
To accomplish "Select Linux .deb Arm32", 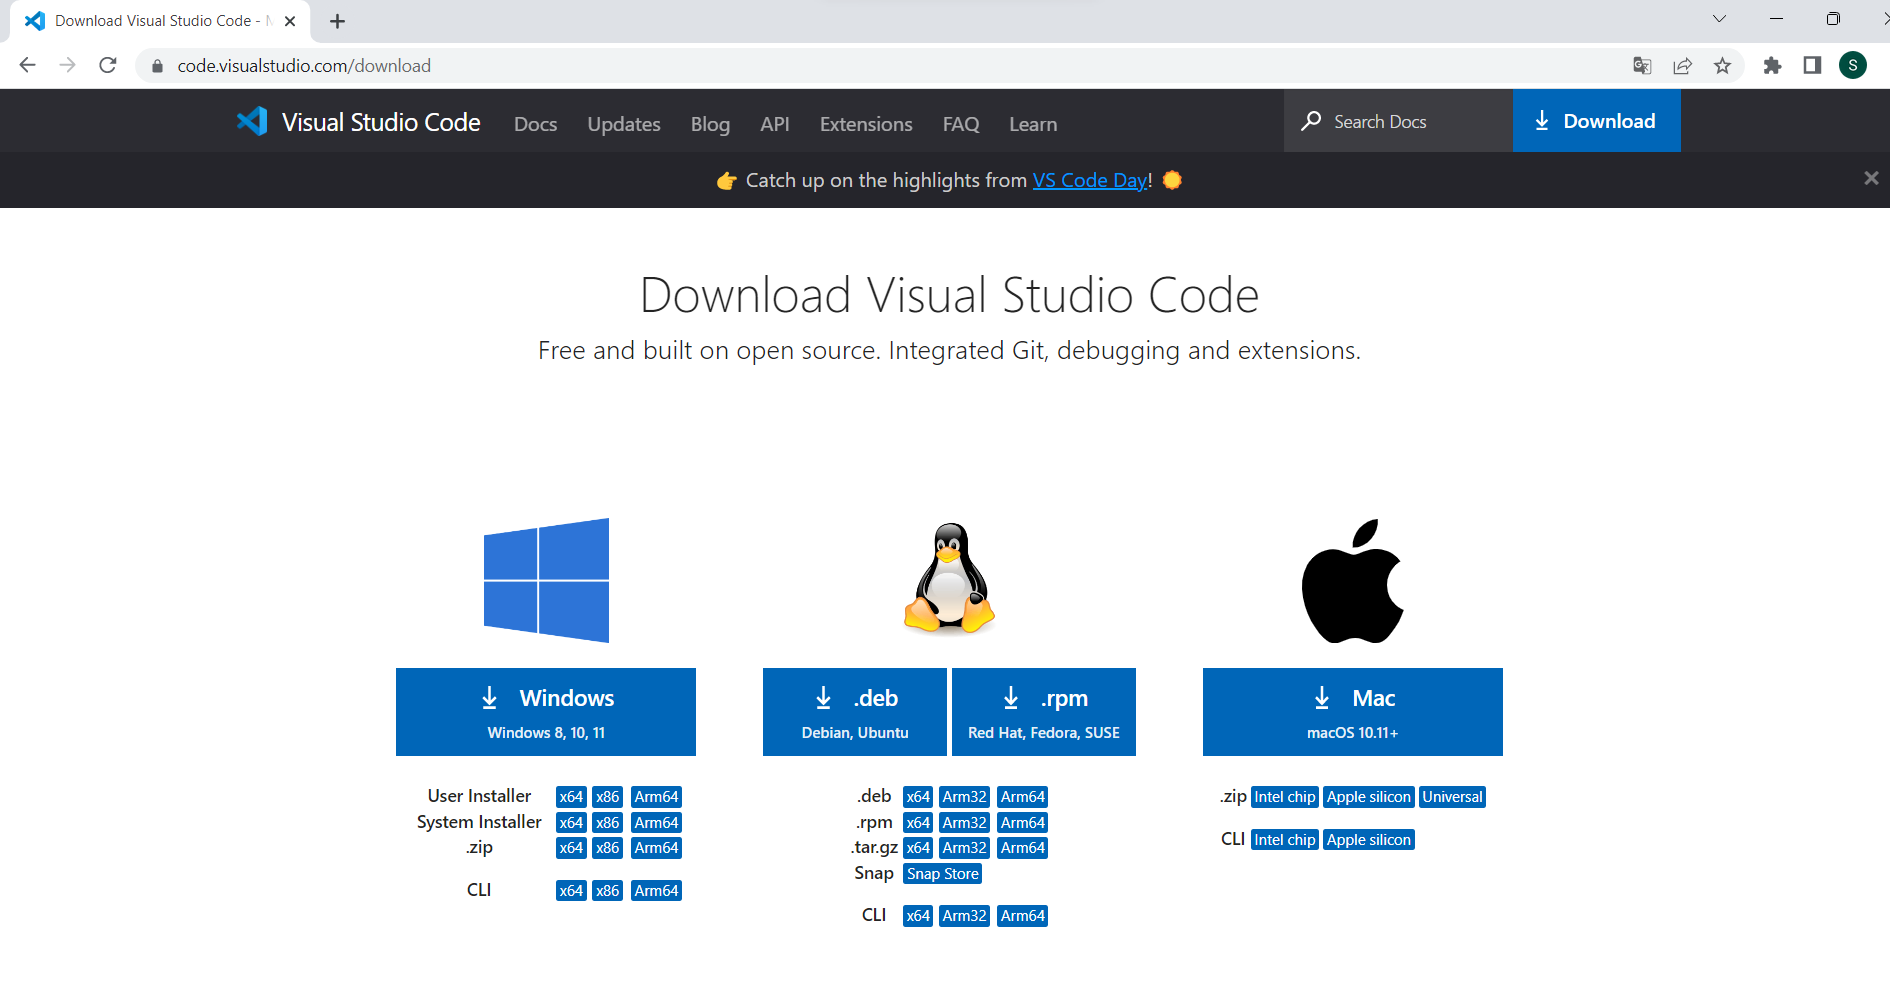I will [965, 797].
